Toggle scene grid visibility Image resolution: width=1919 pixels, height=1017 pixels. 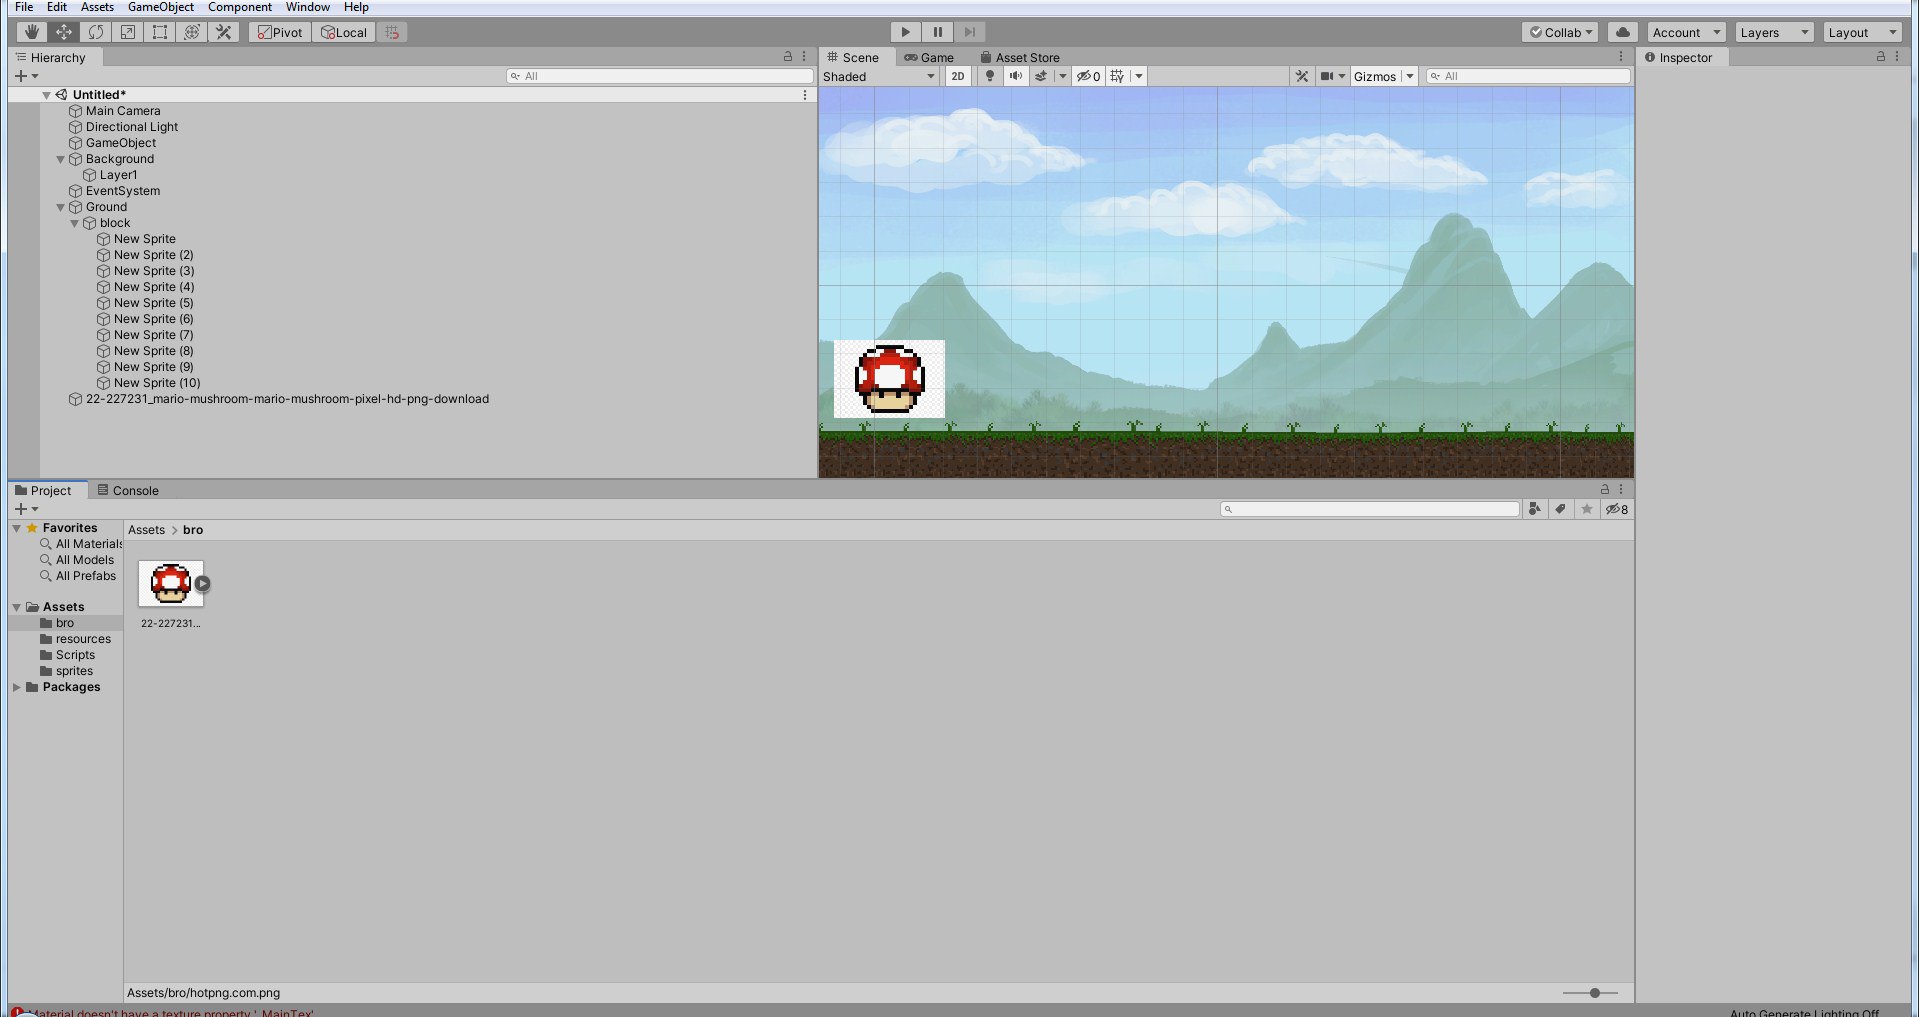pos(1117,76)
